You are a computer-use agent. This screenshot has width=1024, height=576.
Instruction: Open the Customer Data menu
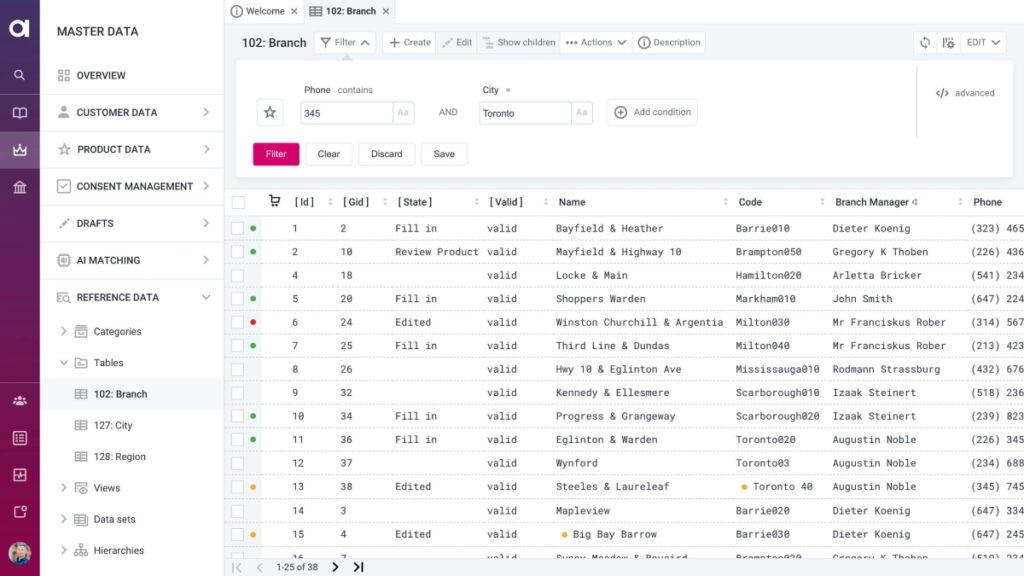(132, 113)
